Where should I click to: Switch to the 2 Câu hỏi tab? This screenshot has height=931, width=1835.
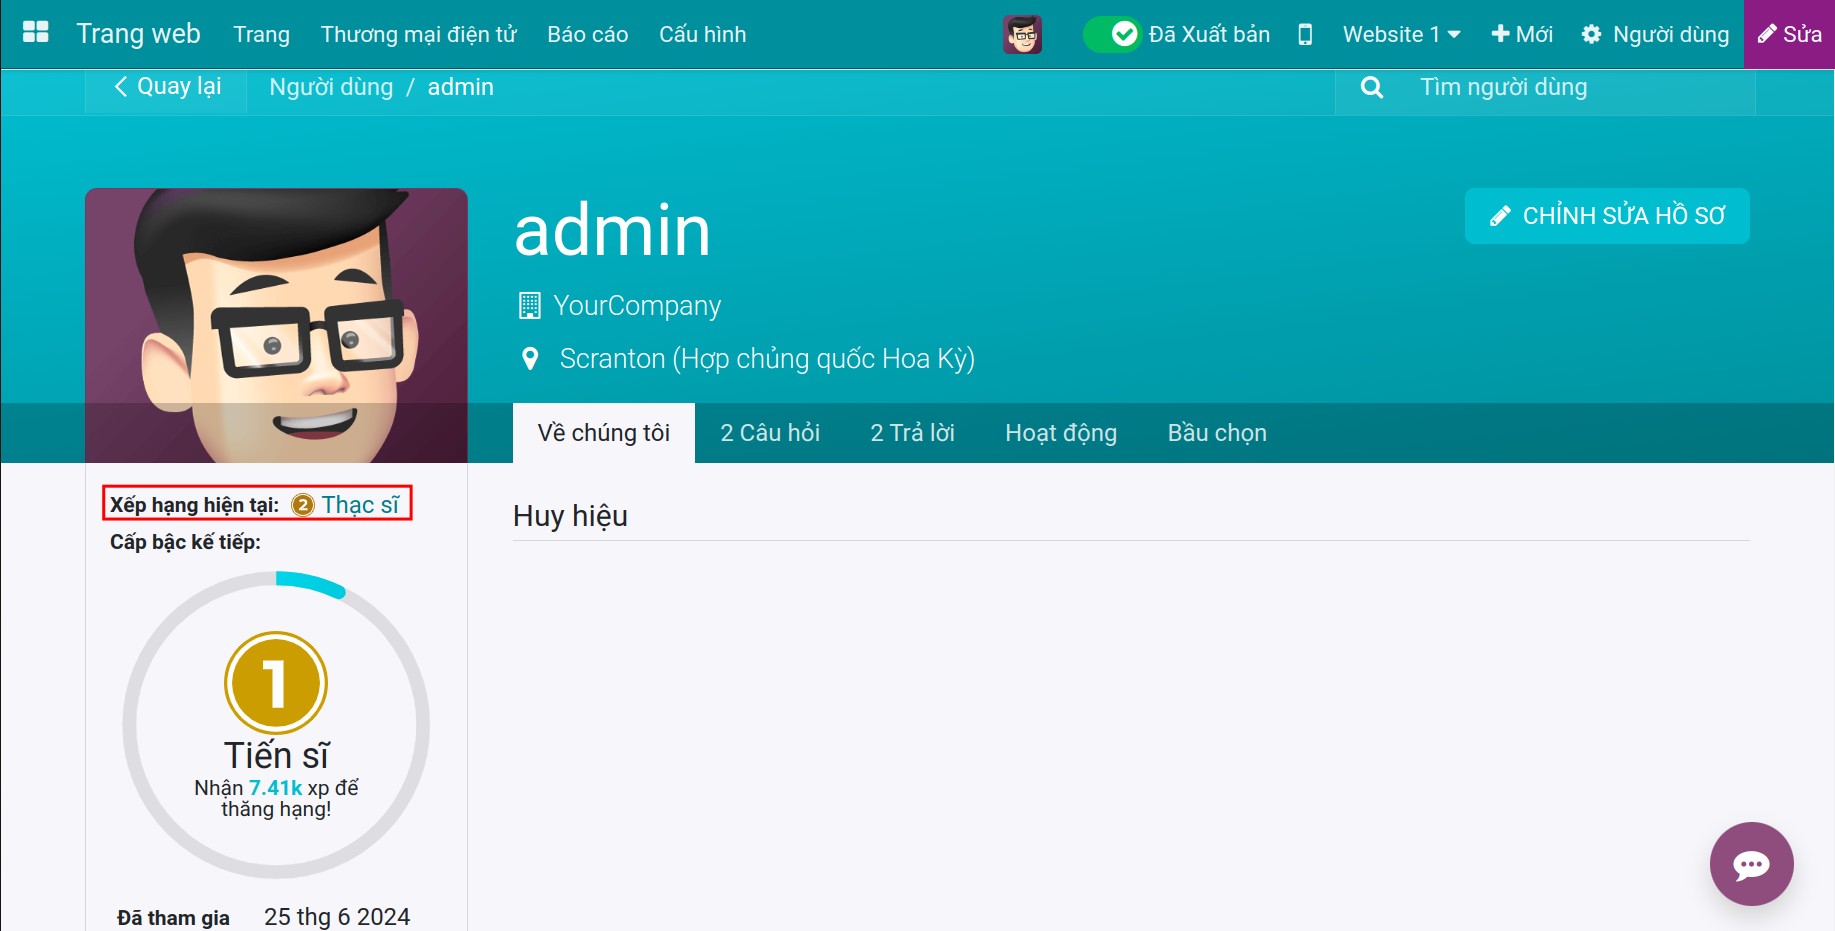[x=770, y=433]
